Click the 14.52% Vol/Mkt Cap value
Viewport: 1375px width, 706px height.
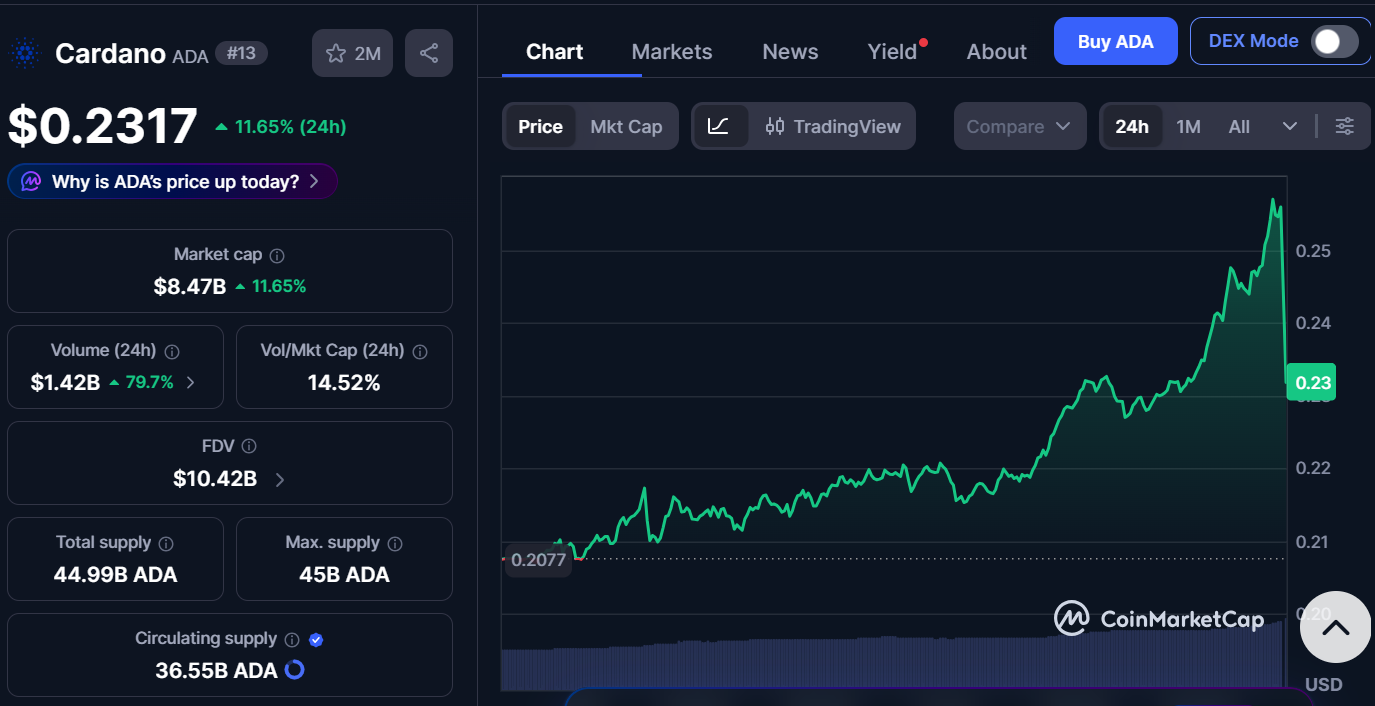coord(344,382)
